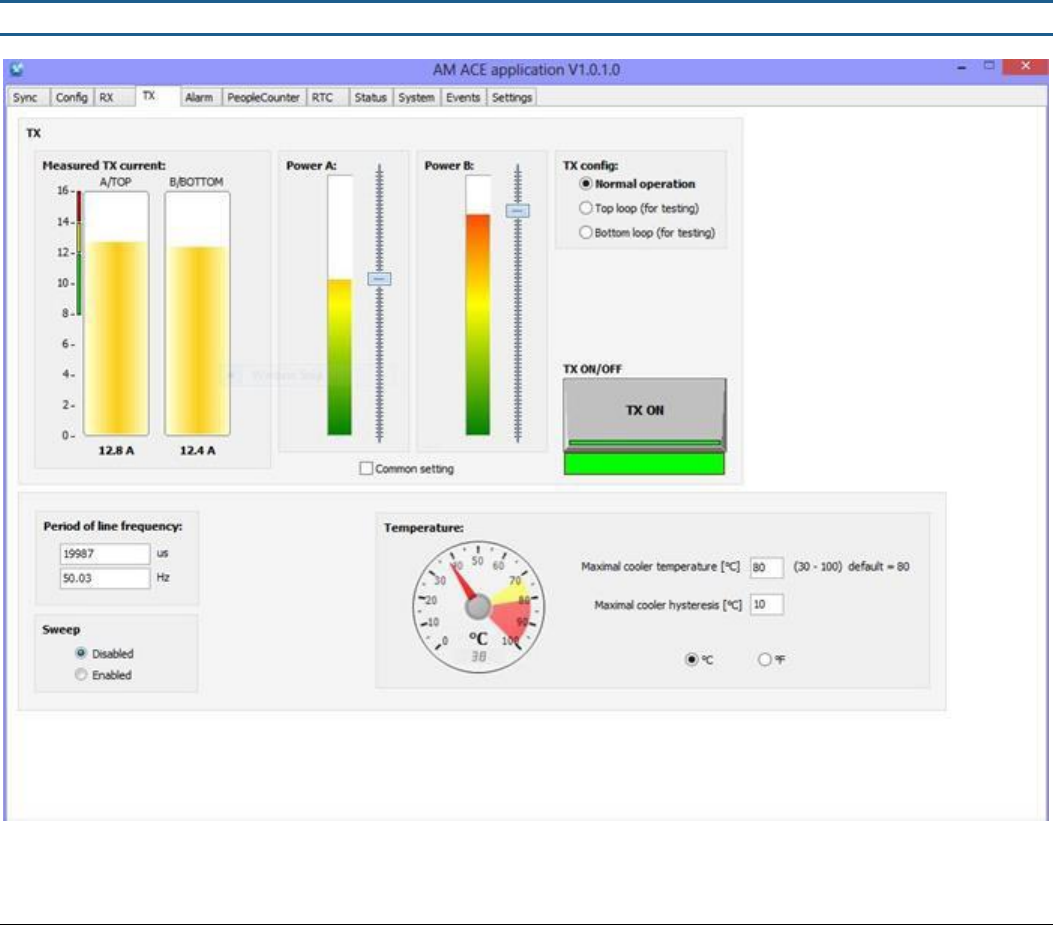The image size is (1053, 925).
Task: Click the TX ON button
Action: pyautogui.click(x=644, y=413)
